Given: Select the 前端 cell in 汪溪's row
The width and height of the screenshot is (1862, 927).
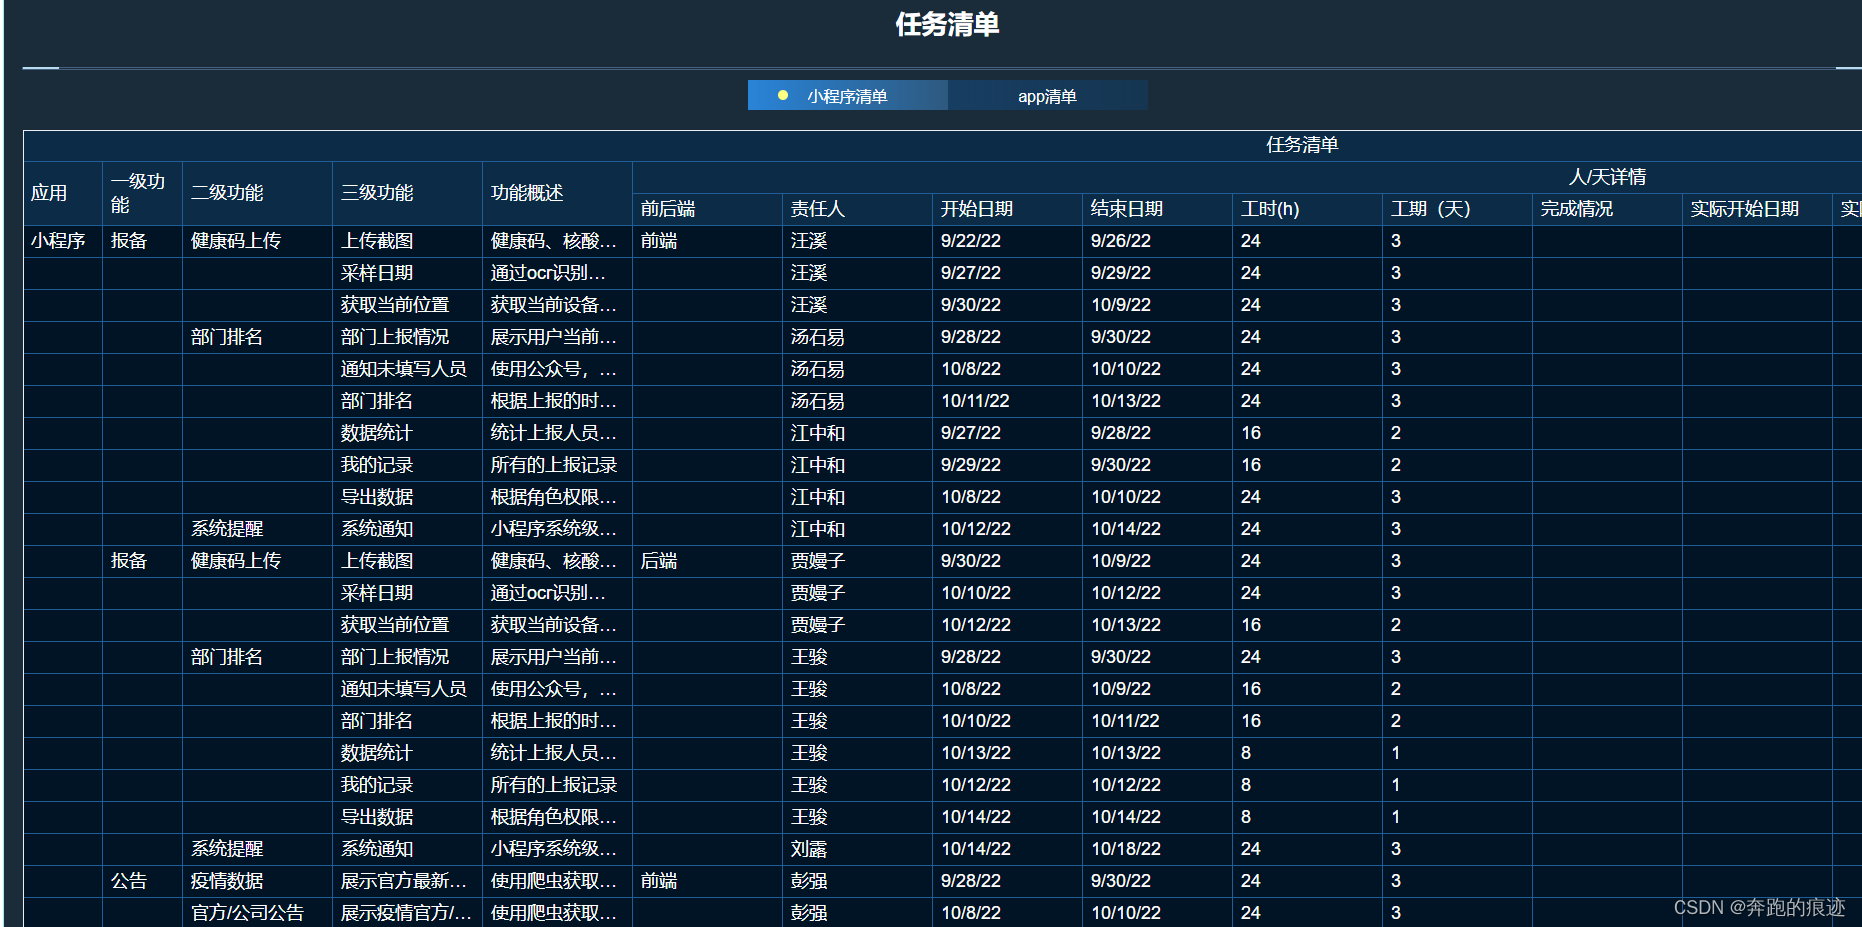Looking at the screenshot, I should click(x=707, y=241).
